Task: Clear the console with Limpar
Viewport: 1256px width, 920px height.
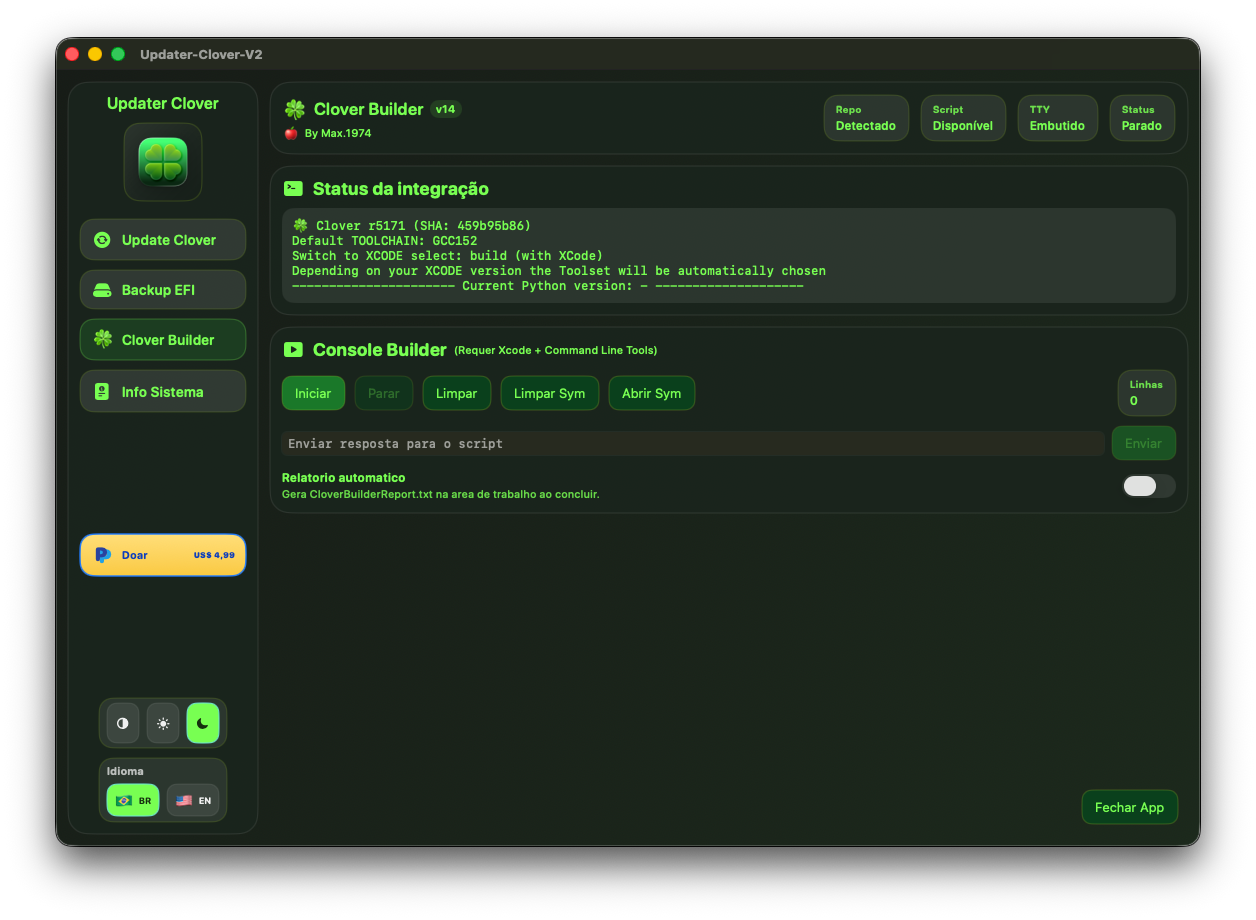Action: coord(456,393)
